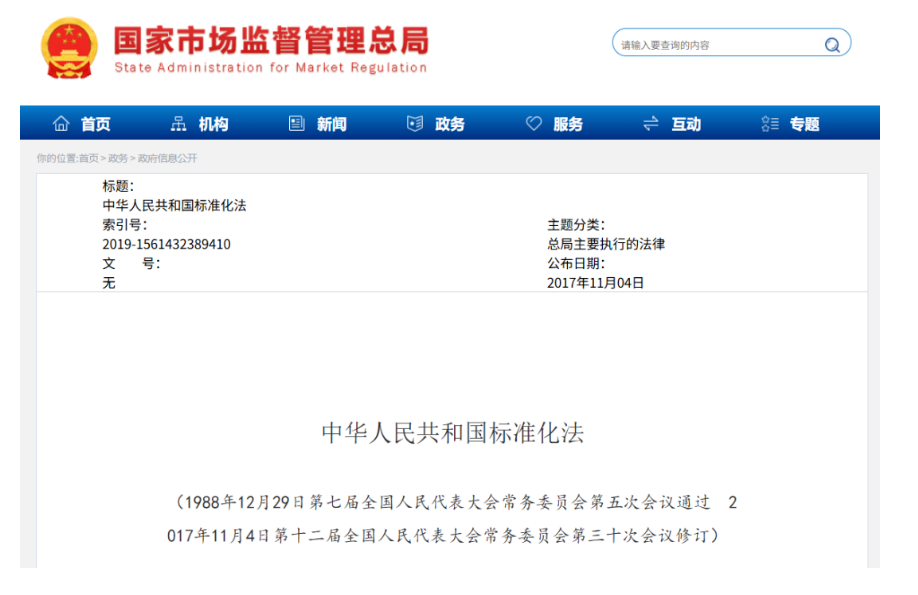This screenshot has height=595, width=918.
Task: Click the document icon beside 政务
Action: pyautogui.click(x=415, y=124)
